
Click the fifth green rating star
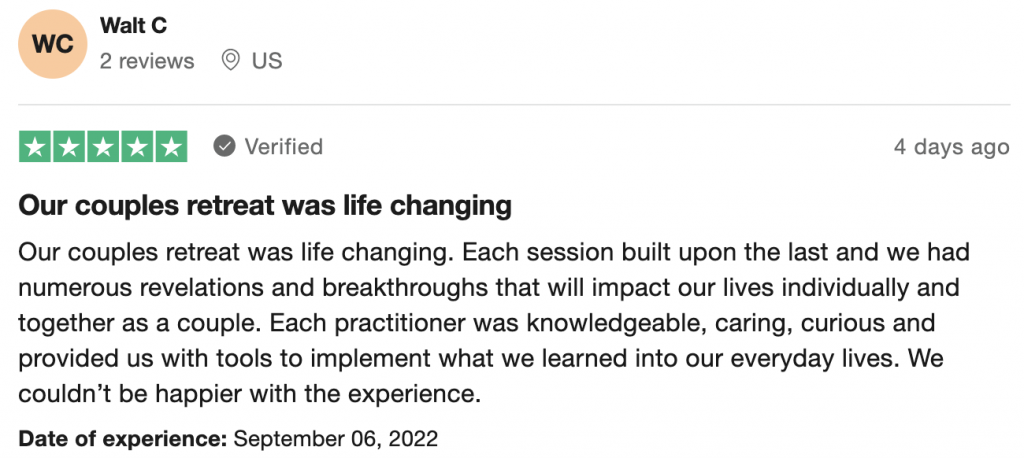pyautogui.click(x=171, y=147)
